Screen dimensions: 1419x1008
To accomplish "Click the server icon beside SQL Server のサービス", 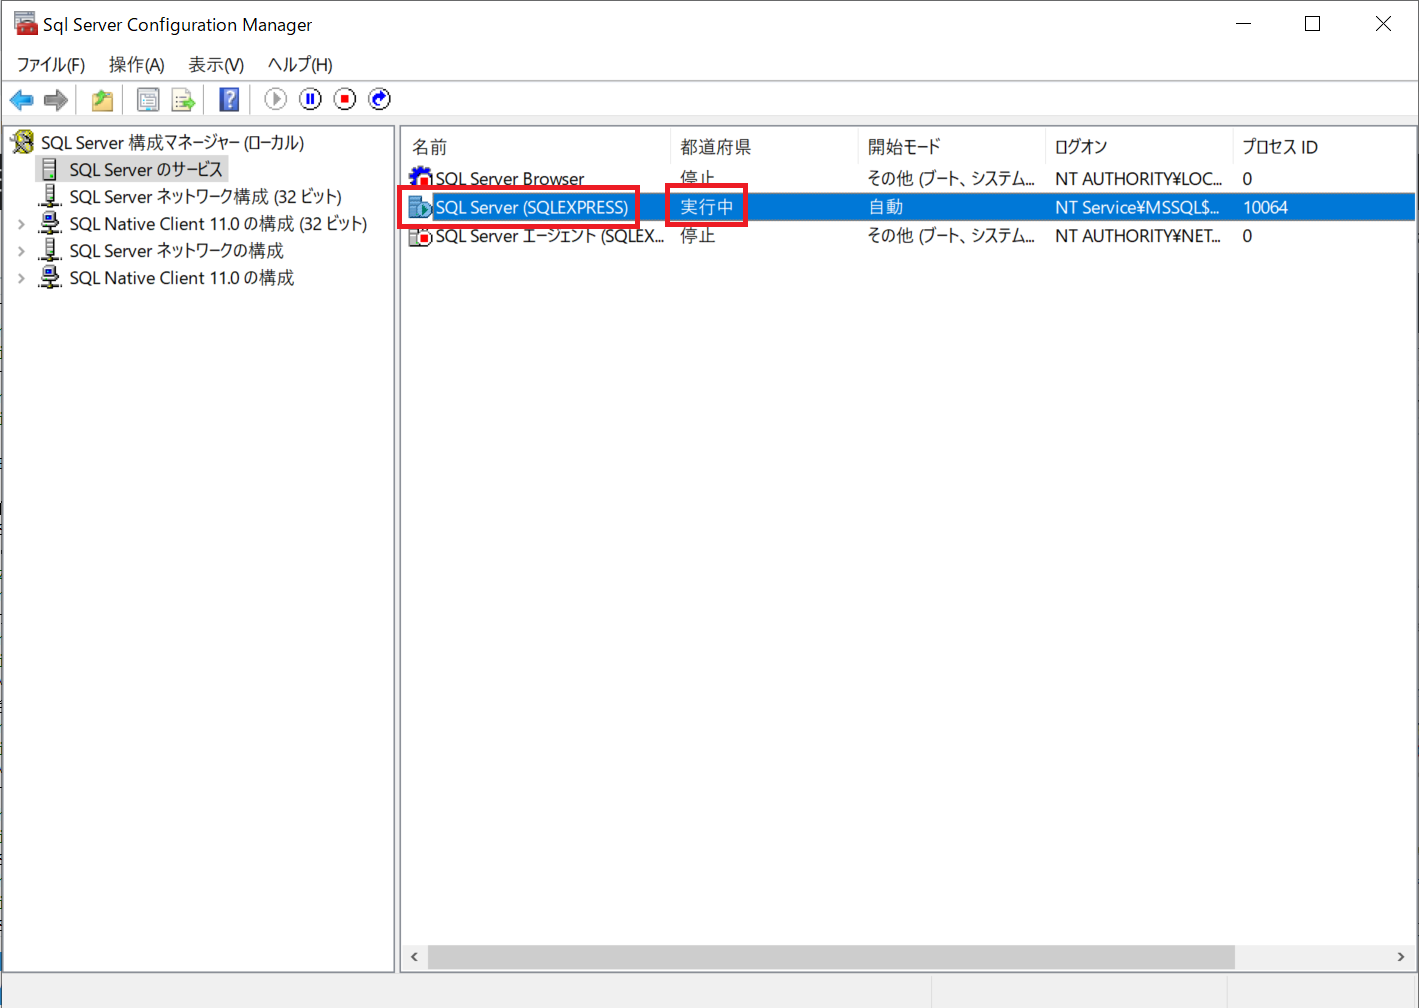I will tap(49, 169).
